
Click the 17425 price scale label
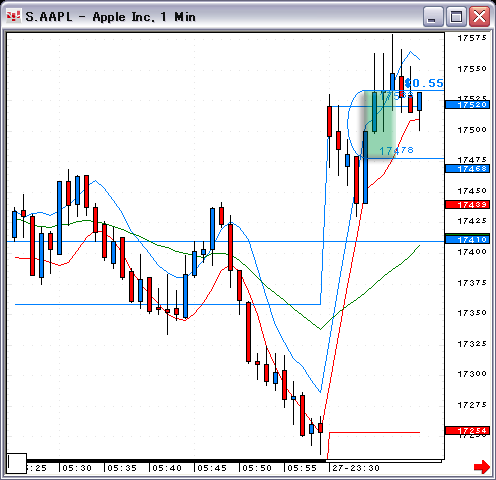(x=472, y=221)
